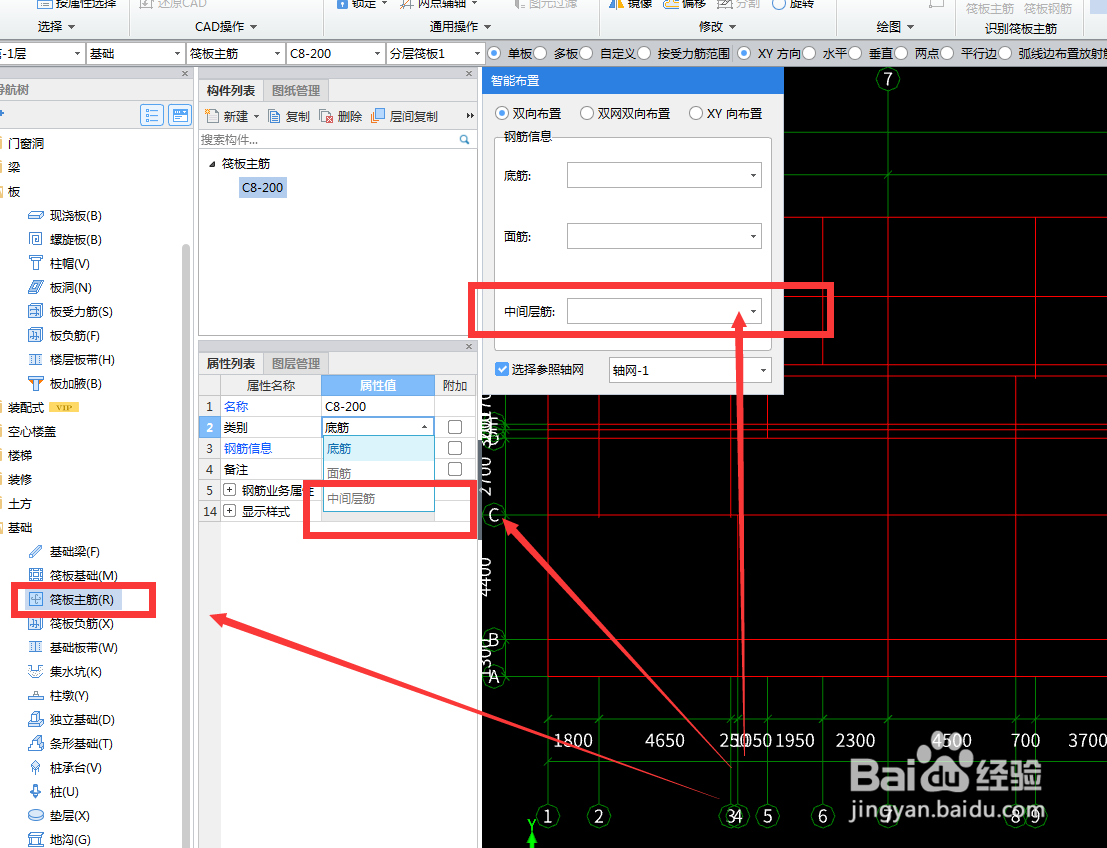
Task: Select 垫层(X) icon
Action: [x=35, y=816]
